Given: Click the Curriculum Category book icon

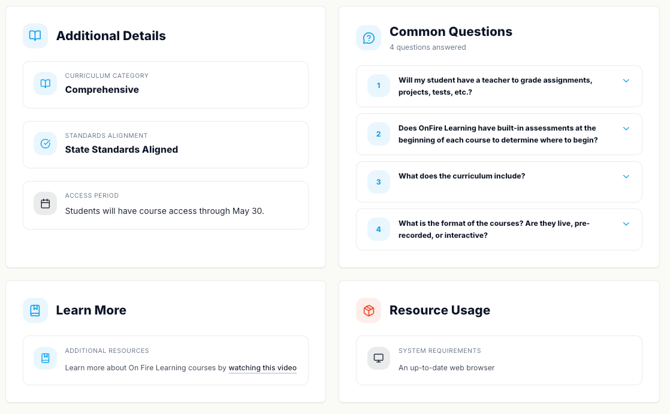Looking at the screenshot, I should (45, 84).
